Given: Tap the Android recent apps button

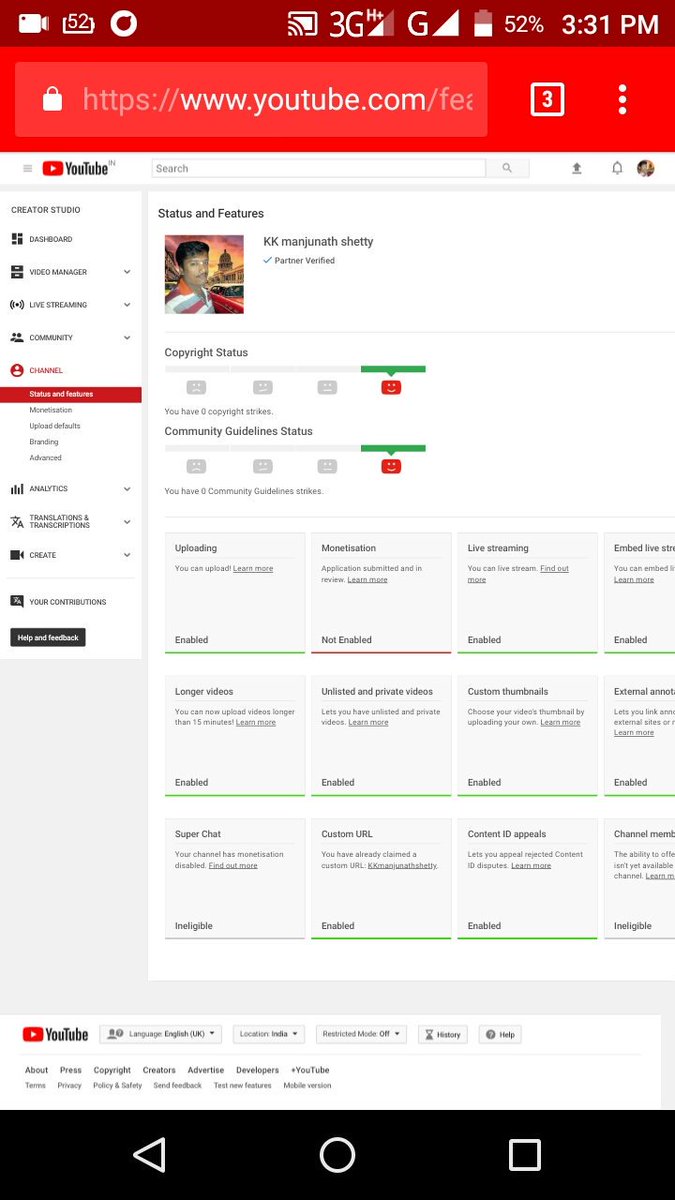Looking at the screenshot, I should click(525, 1155).
